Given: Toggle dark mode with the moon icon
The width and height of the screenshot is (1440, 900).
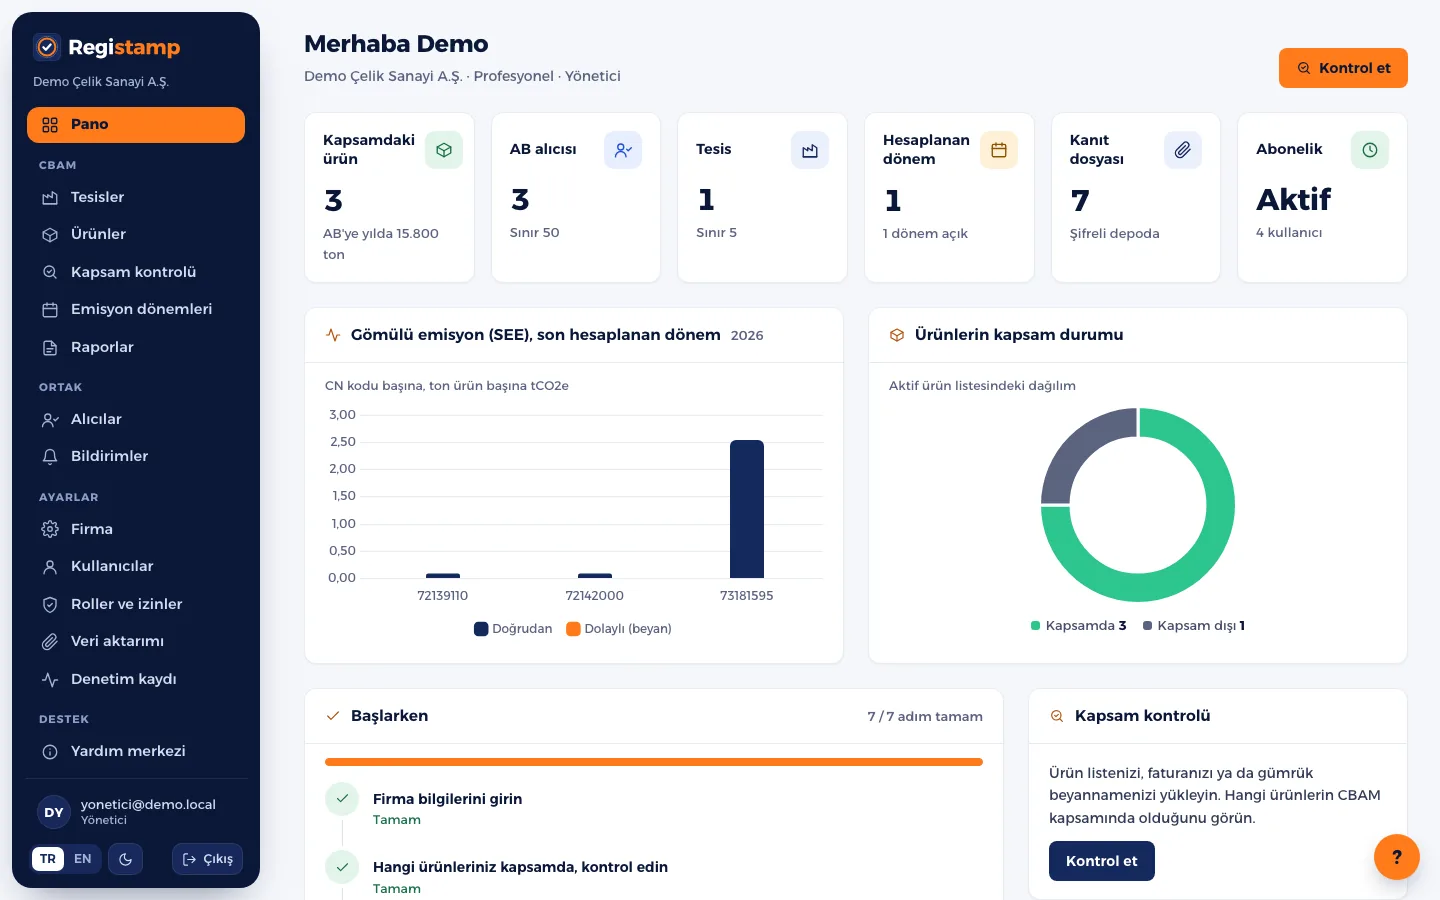Looking at the screenshot, I should [x=126, y=859].
